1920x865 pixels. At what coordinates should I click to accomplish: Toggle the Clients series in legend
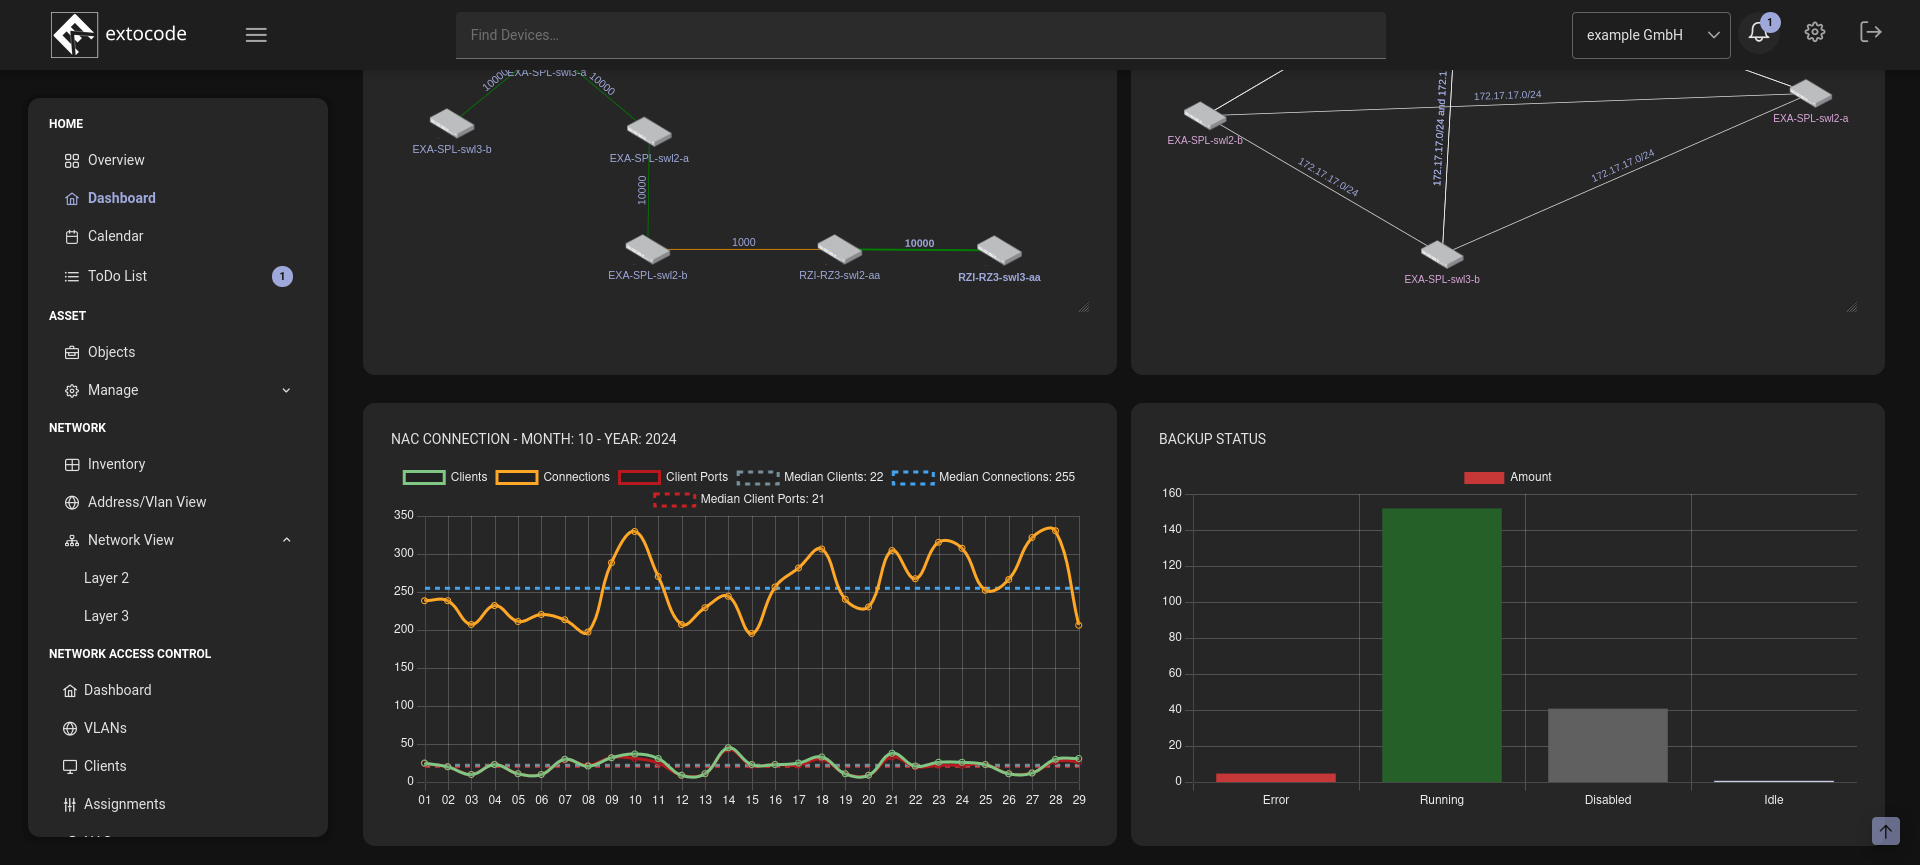424,478
